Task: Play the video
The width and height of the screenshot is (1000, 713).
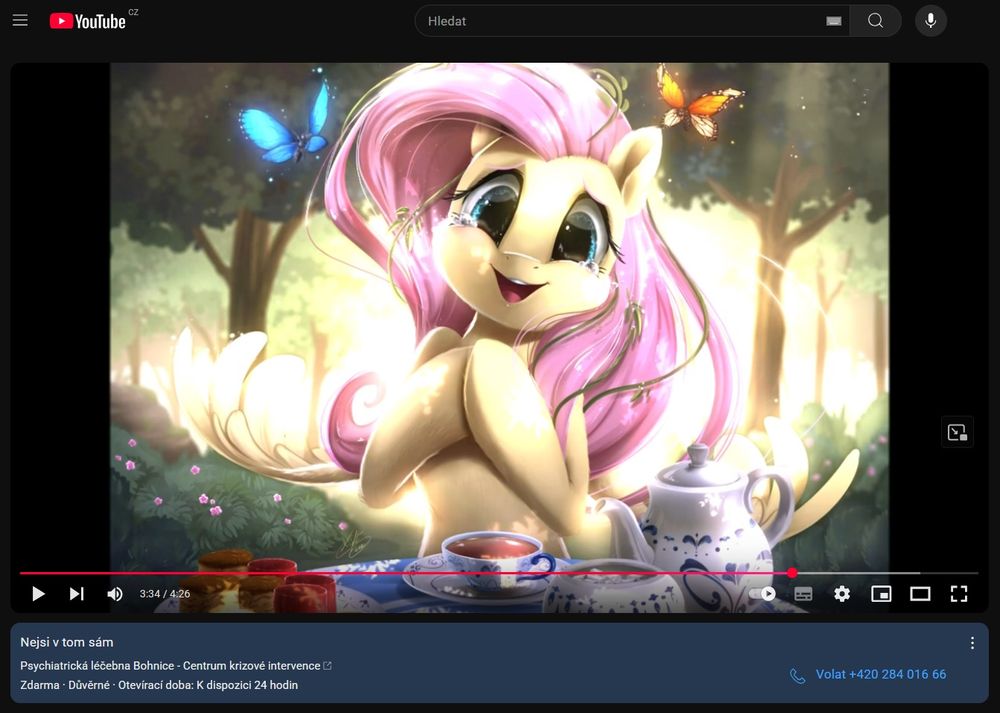Action: (38, 594)
